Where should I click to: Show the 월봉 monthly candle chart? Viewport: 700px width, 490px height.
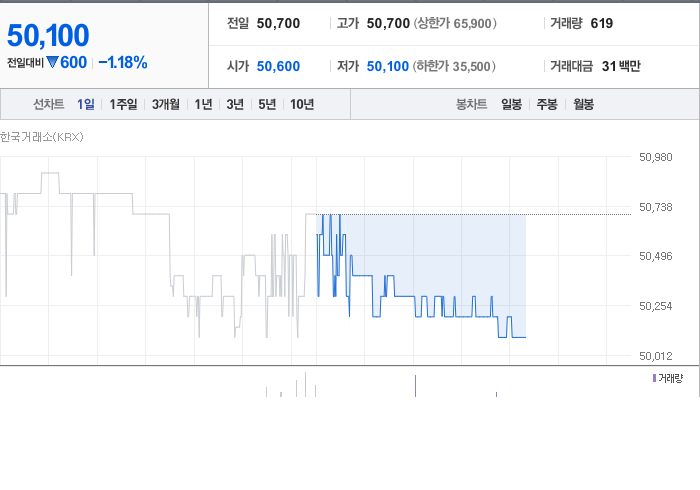pos(583,104)
